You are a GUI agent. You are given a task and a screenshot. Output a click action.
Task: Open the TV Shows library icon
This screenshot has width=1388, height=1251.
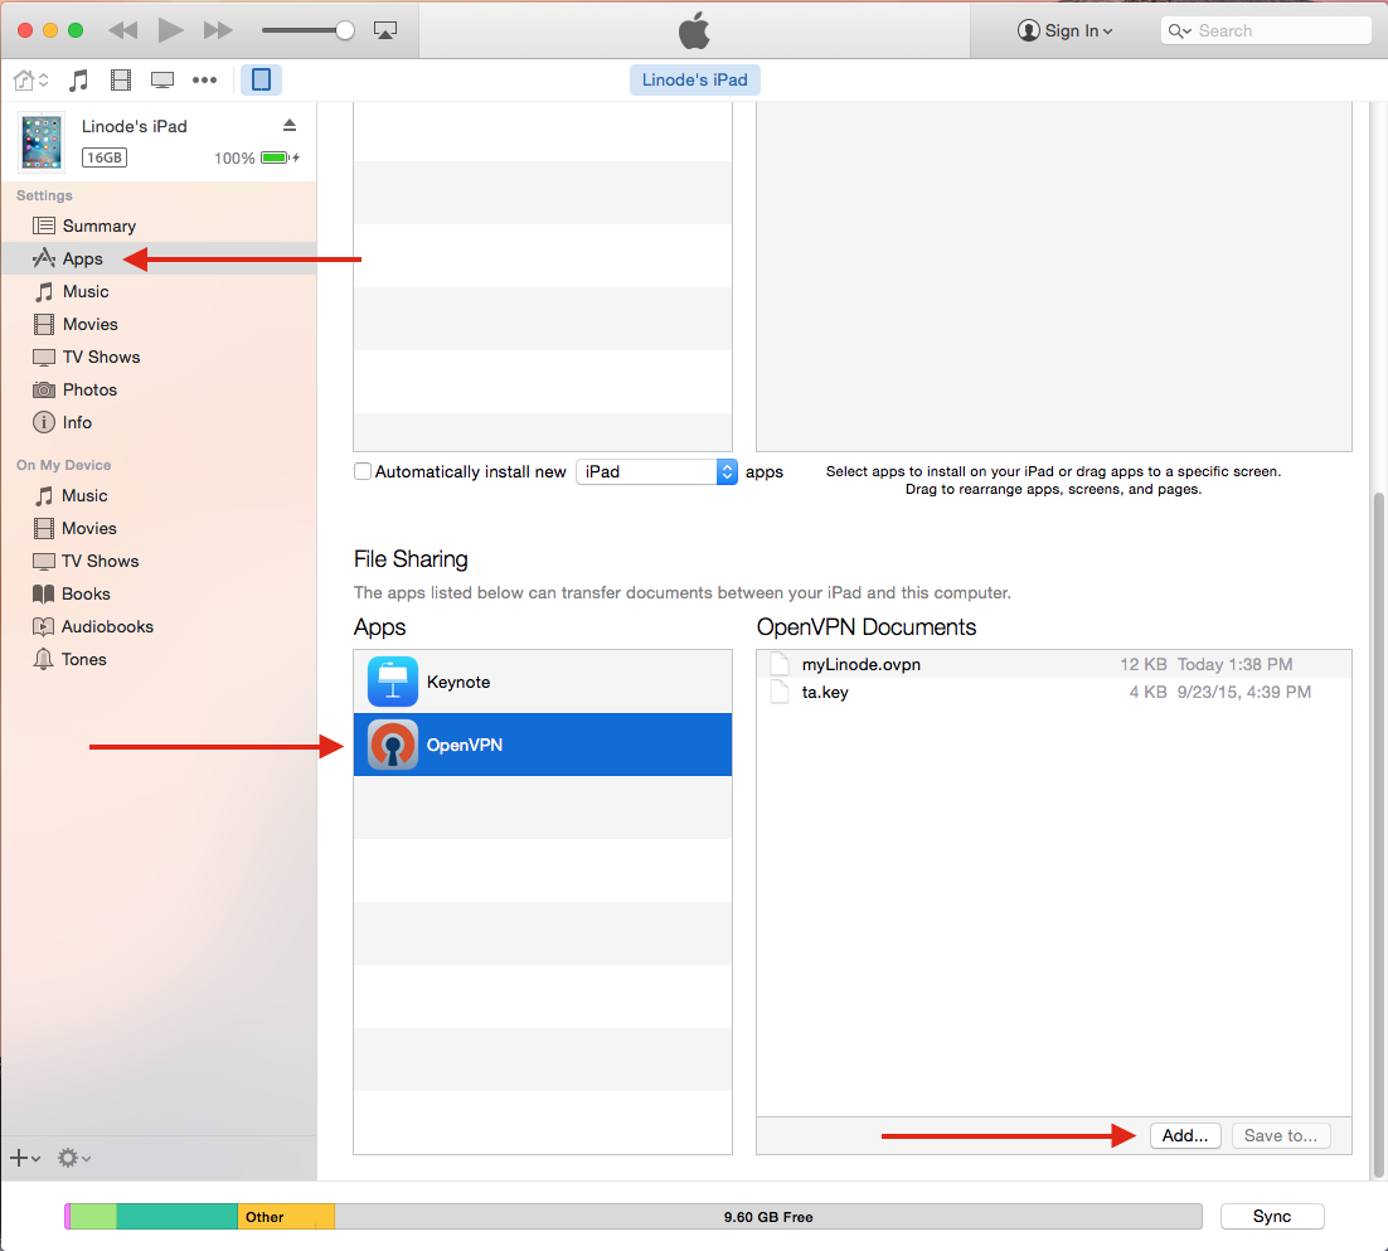coord(162,80)
